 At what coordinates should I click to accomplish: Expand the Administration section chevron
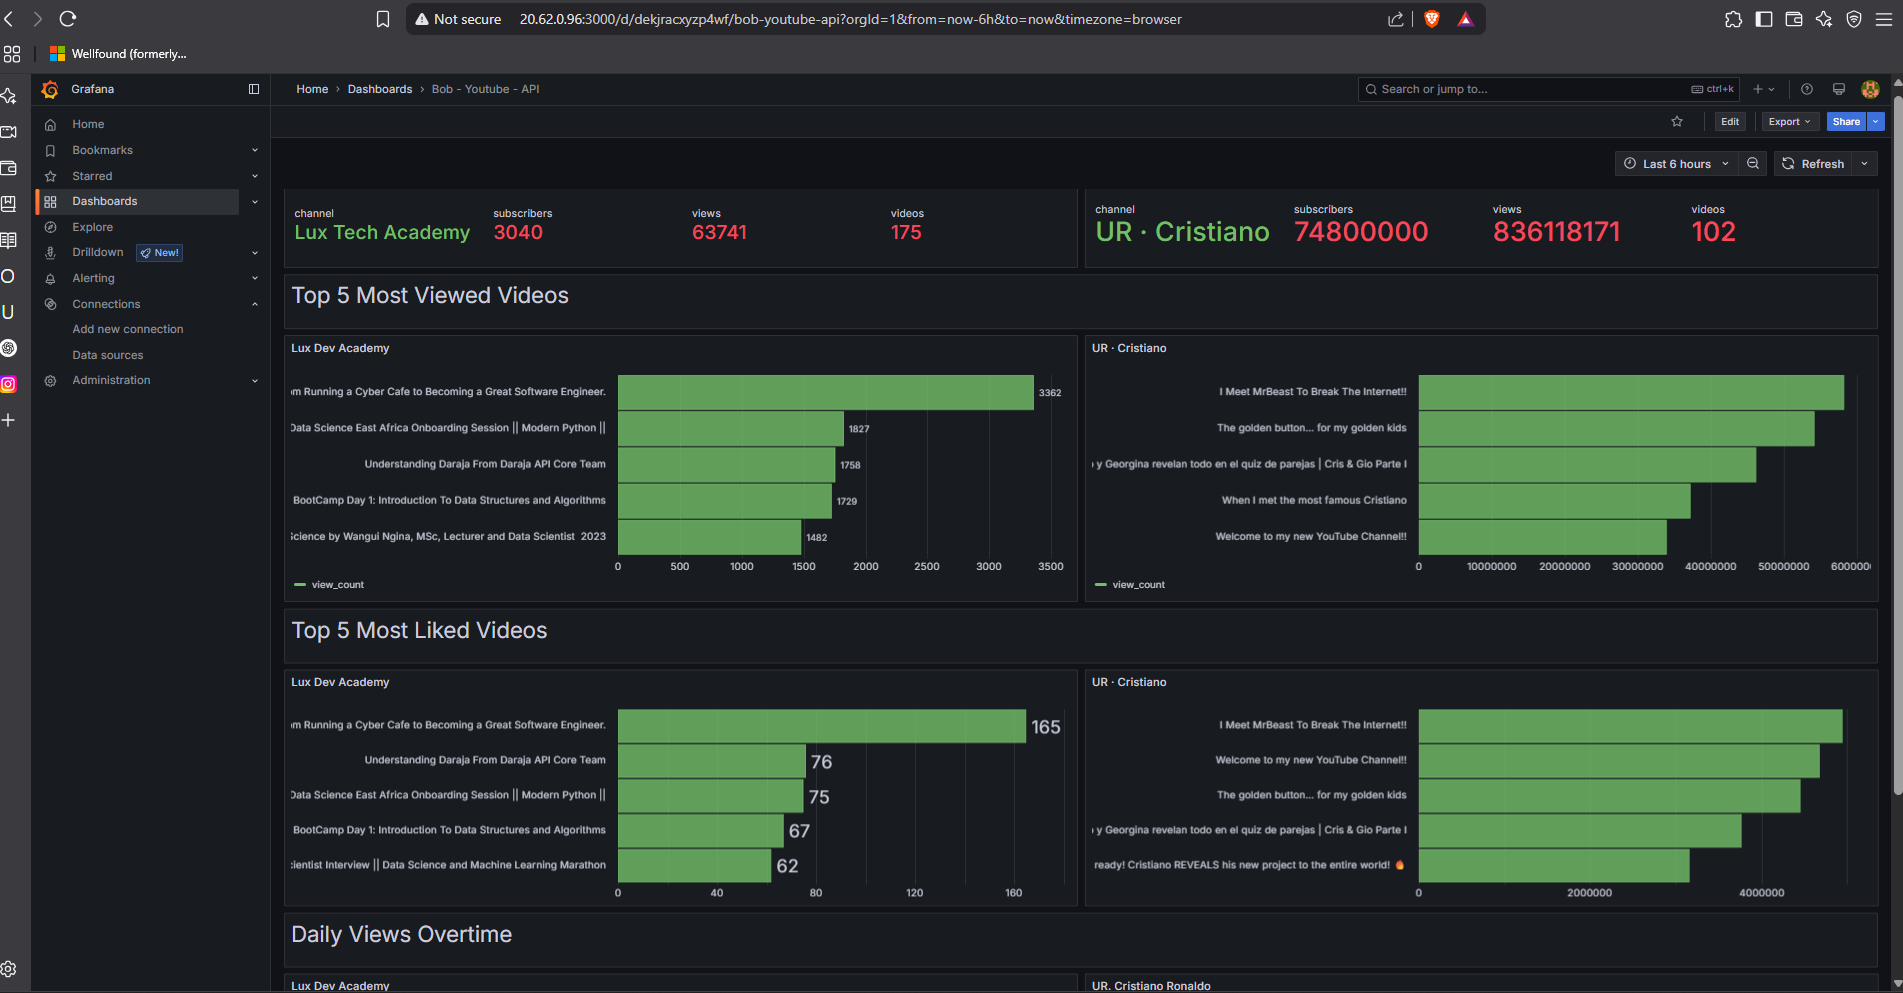tap(255, 380)
